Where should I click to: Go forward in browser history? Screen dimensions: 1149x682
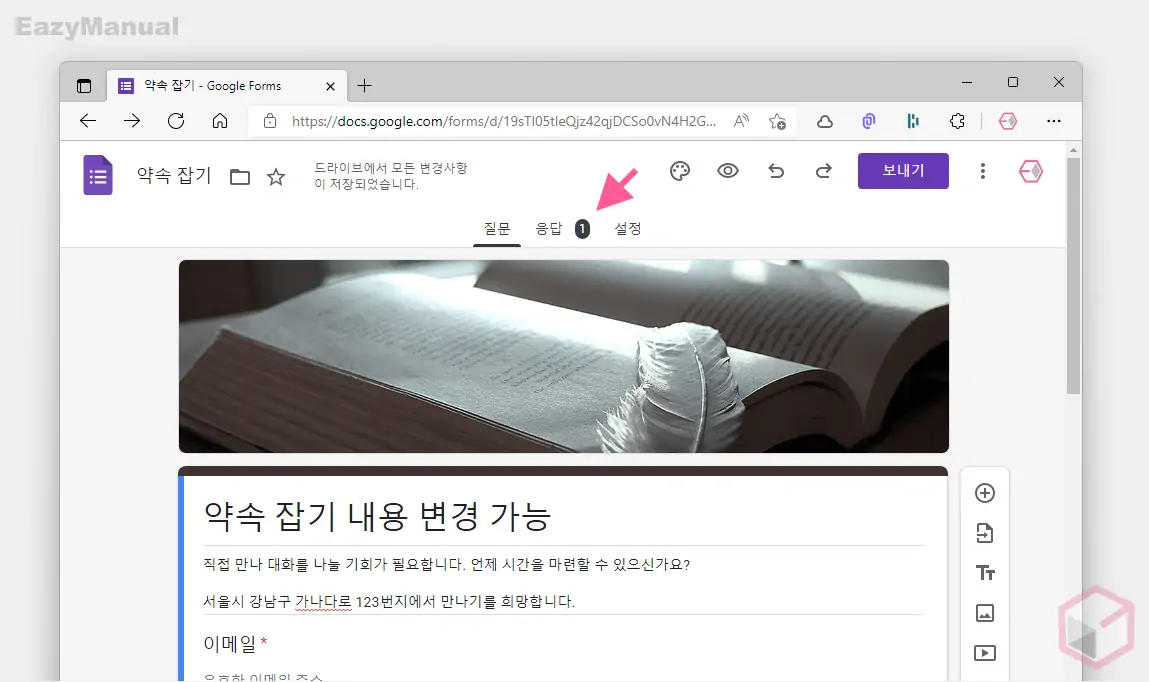pos(132,121)
